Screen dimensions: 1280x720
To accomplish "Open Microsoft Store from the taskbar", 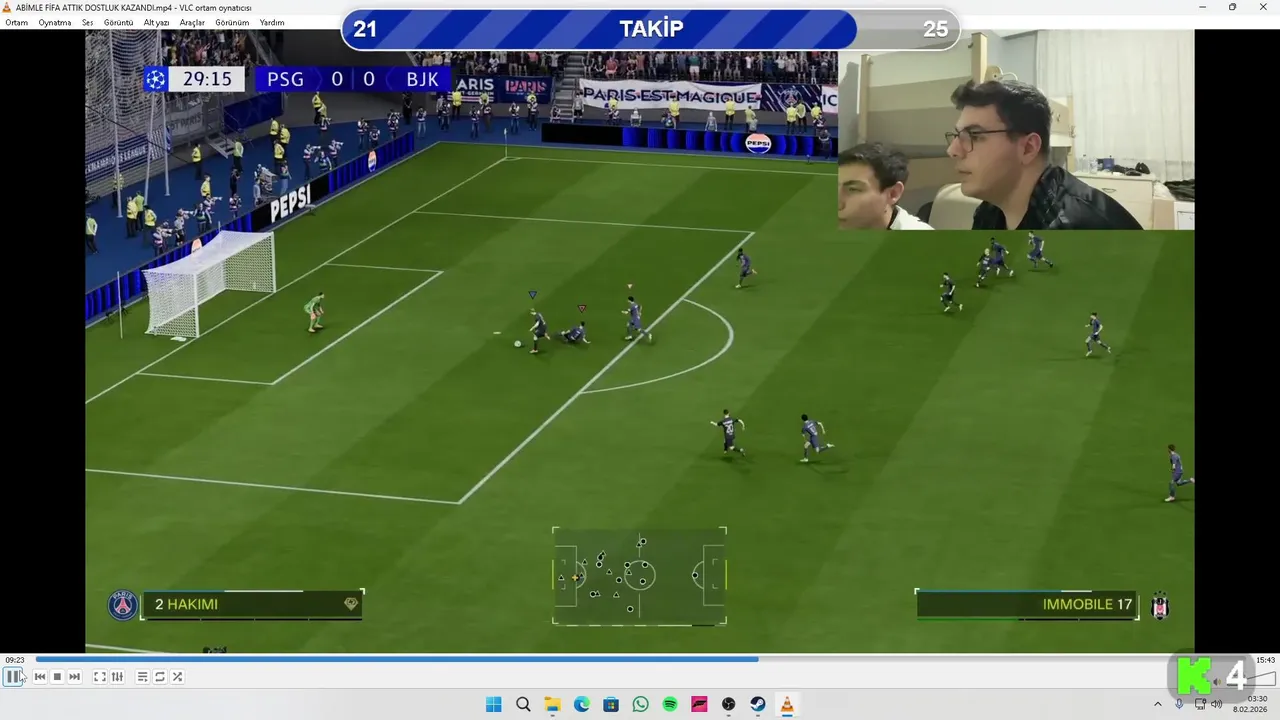I will pos(611,705).
